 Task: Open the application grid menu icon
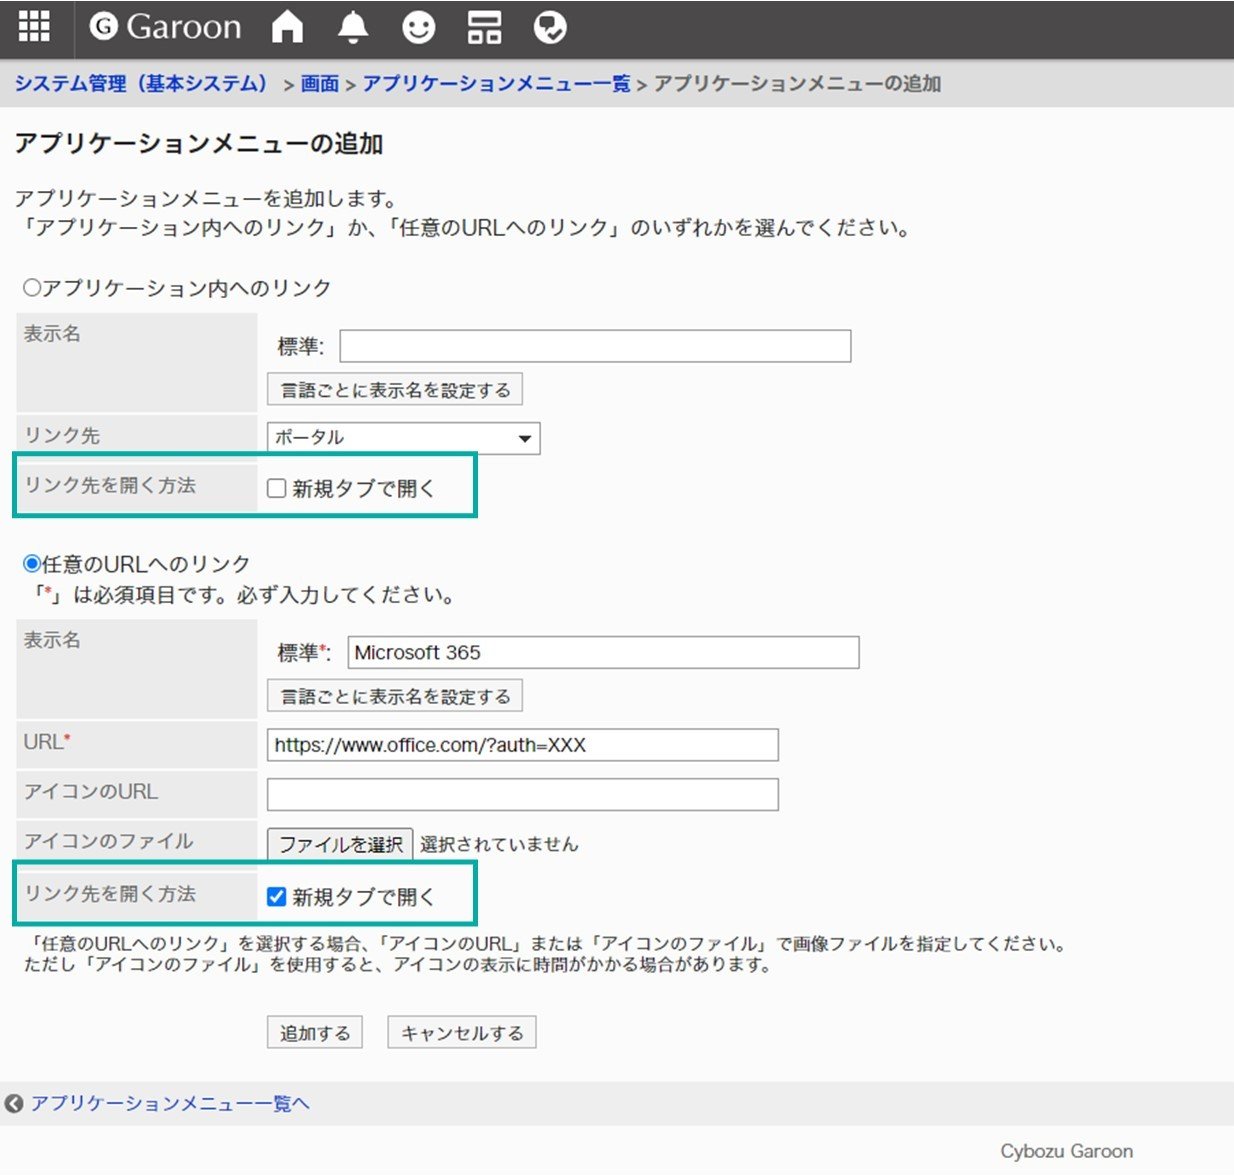point(34,27)
